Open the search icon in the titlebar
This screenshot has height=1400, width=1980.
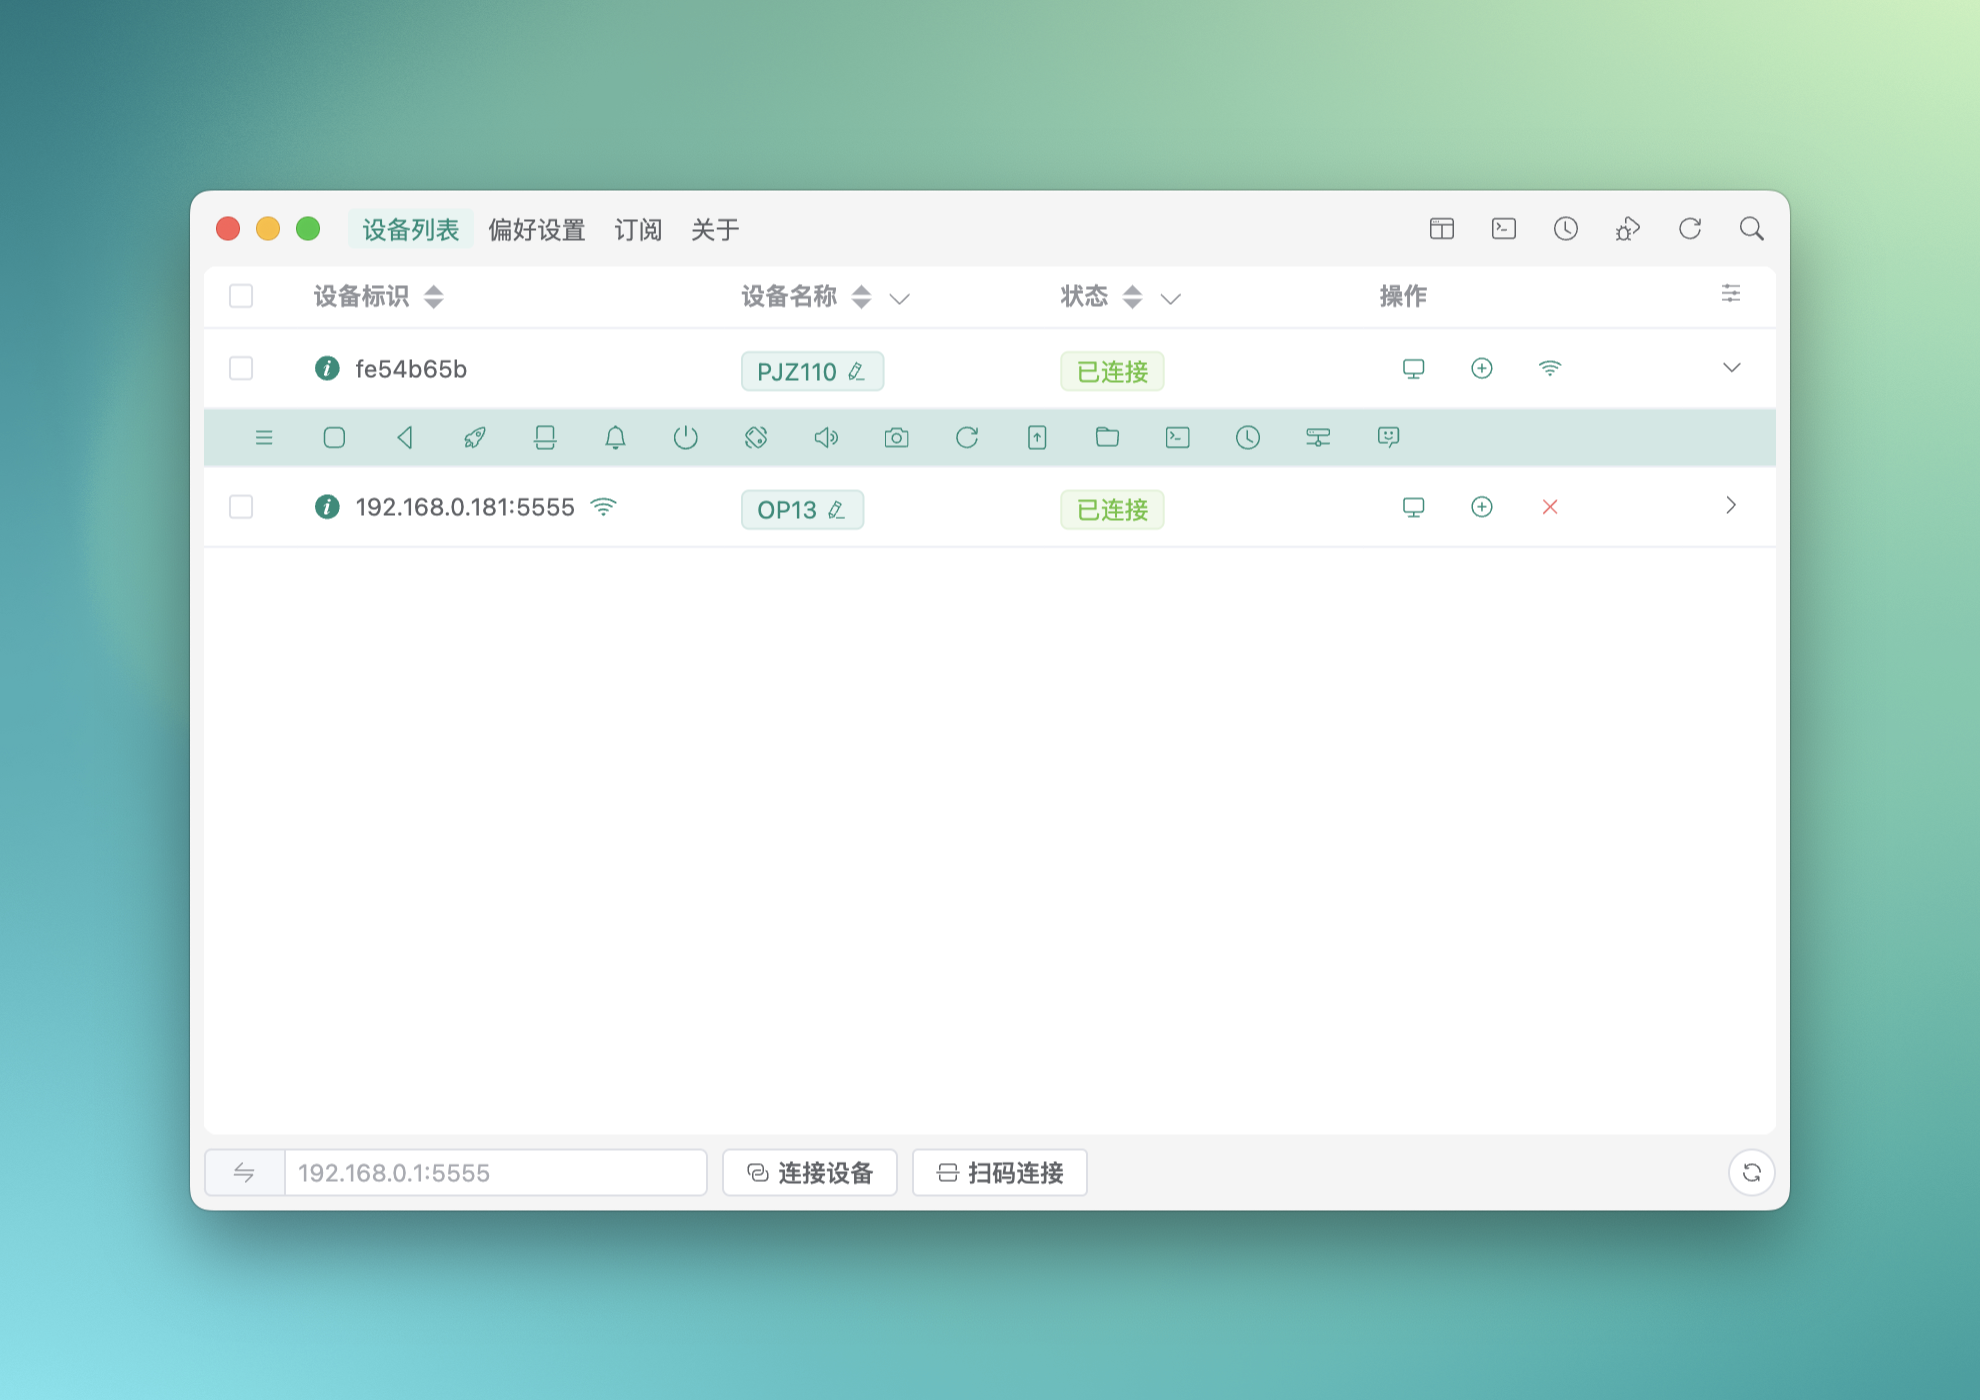pos(1752,229)
